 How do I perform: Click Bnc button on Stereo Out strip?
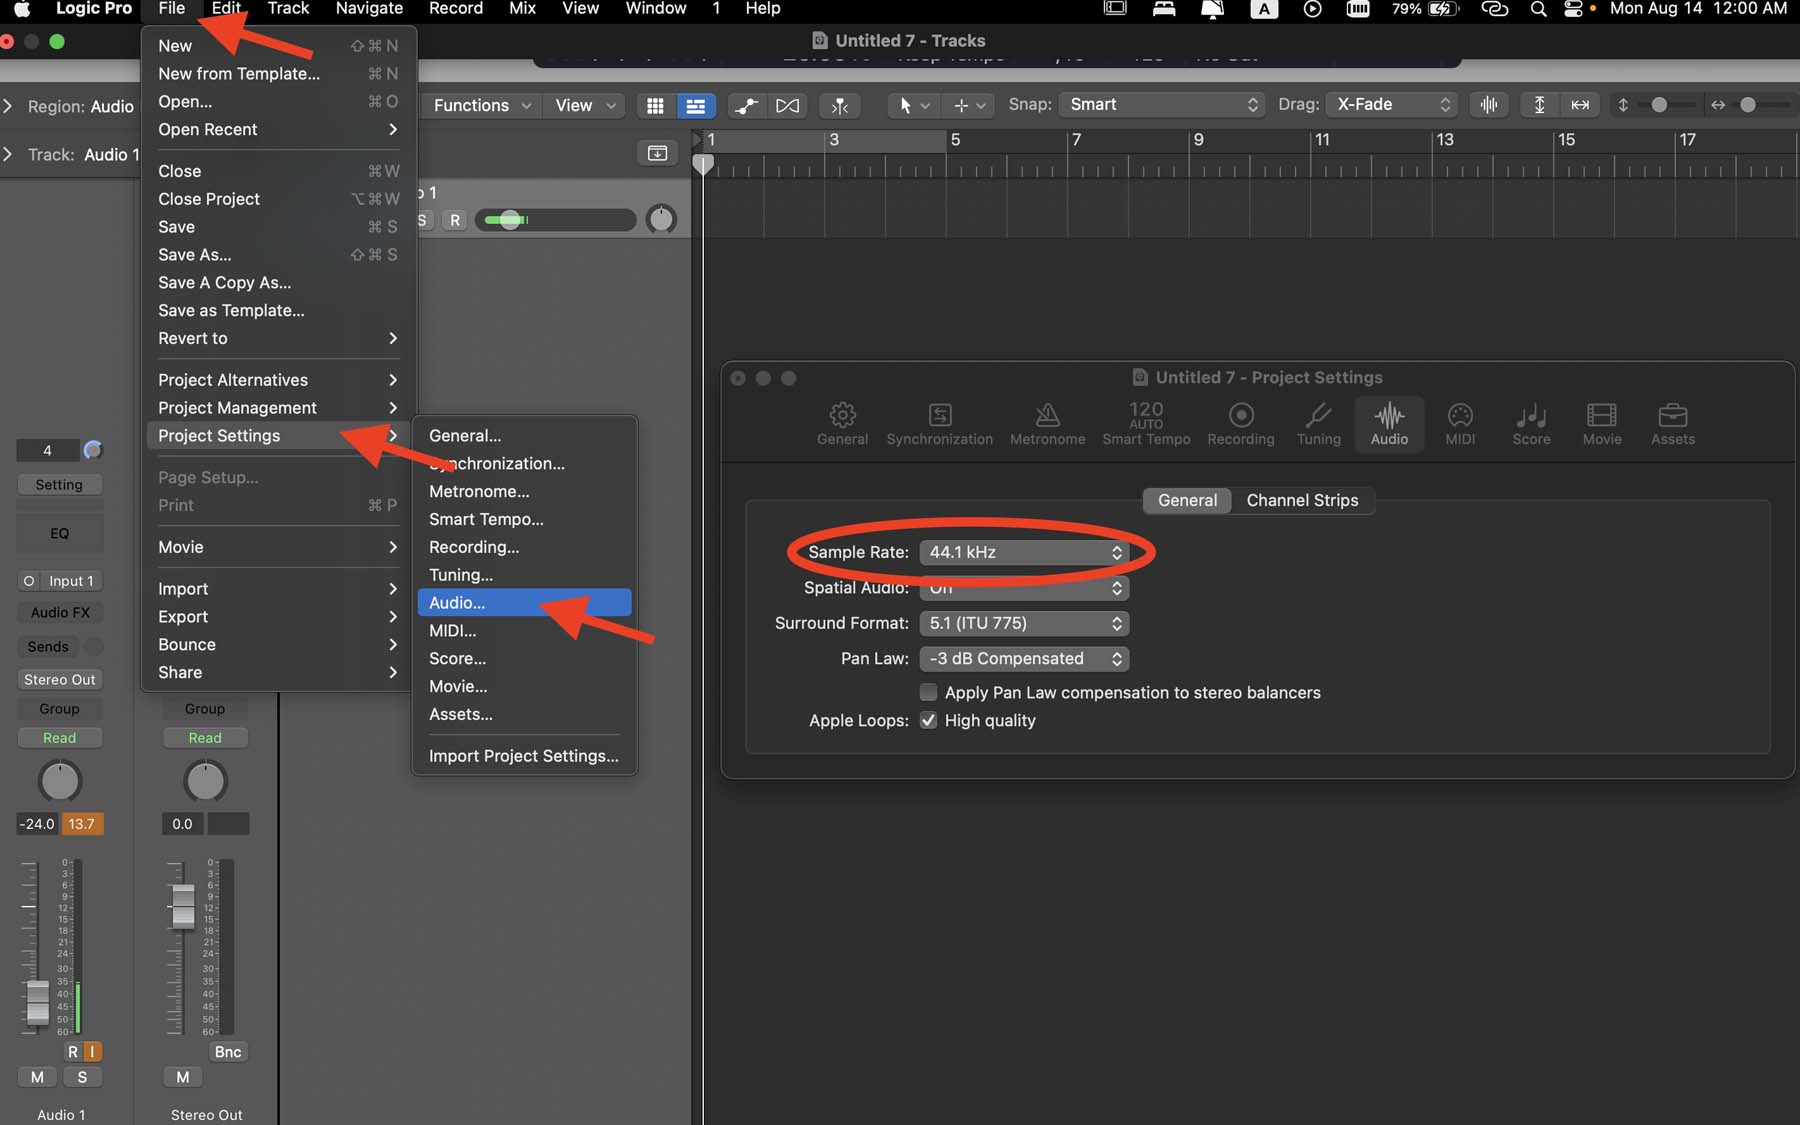[228, 1052]
